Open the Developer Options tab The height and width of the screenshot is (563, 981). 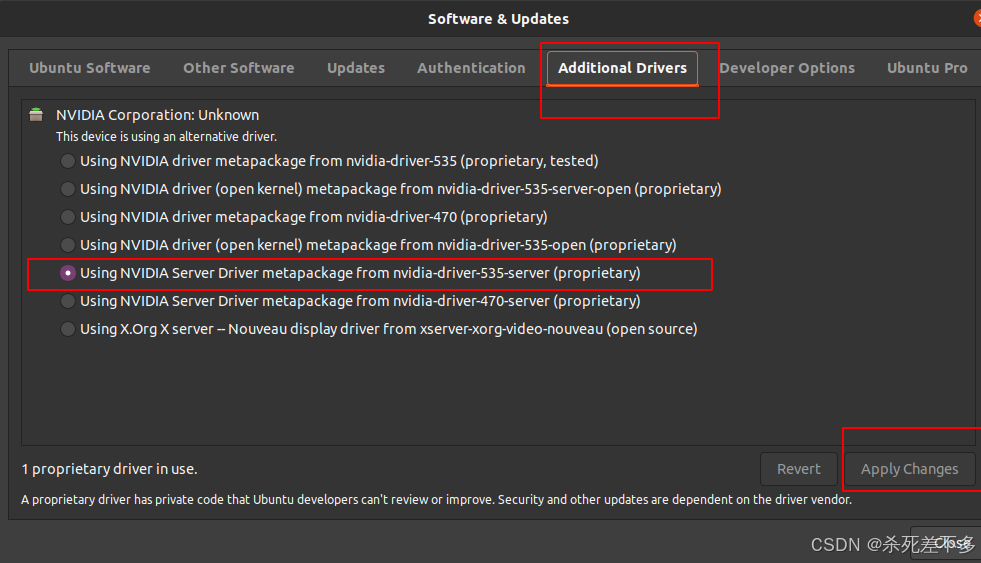pos(786,68)
